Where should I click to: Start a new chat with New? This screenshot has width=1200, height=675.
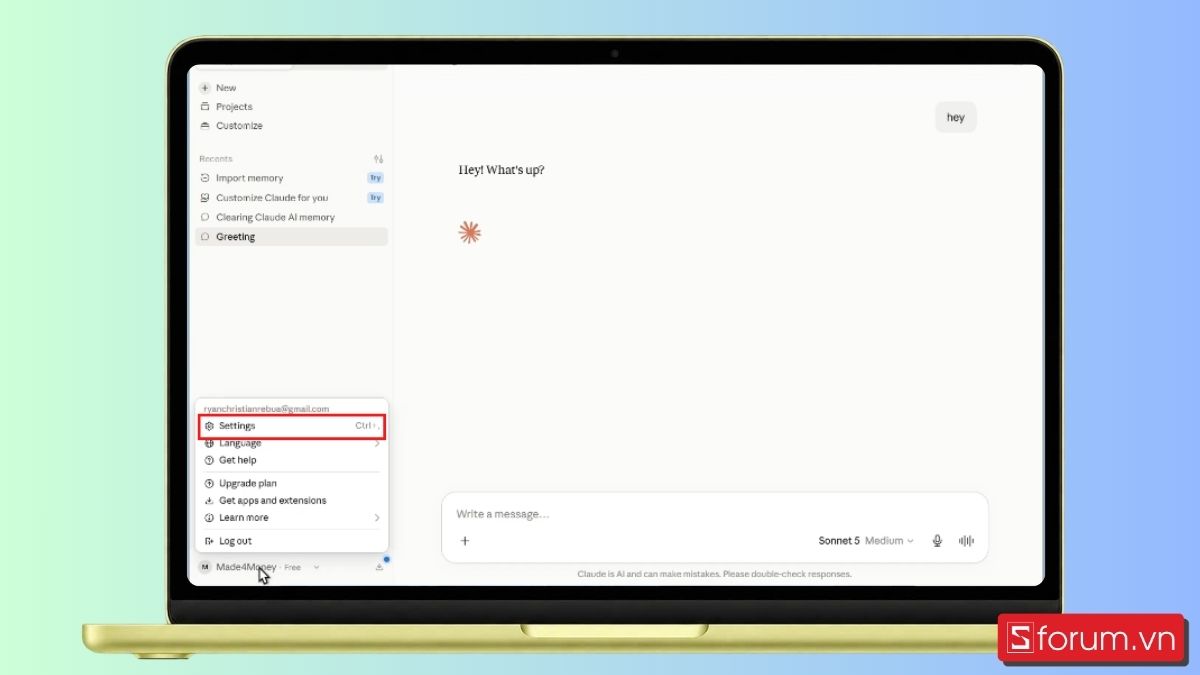click(219, 88)
